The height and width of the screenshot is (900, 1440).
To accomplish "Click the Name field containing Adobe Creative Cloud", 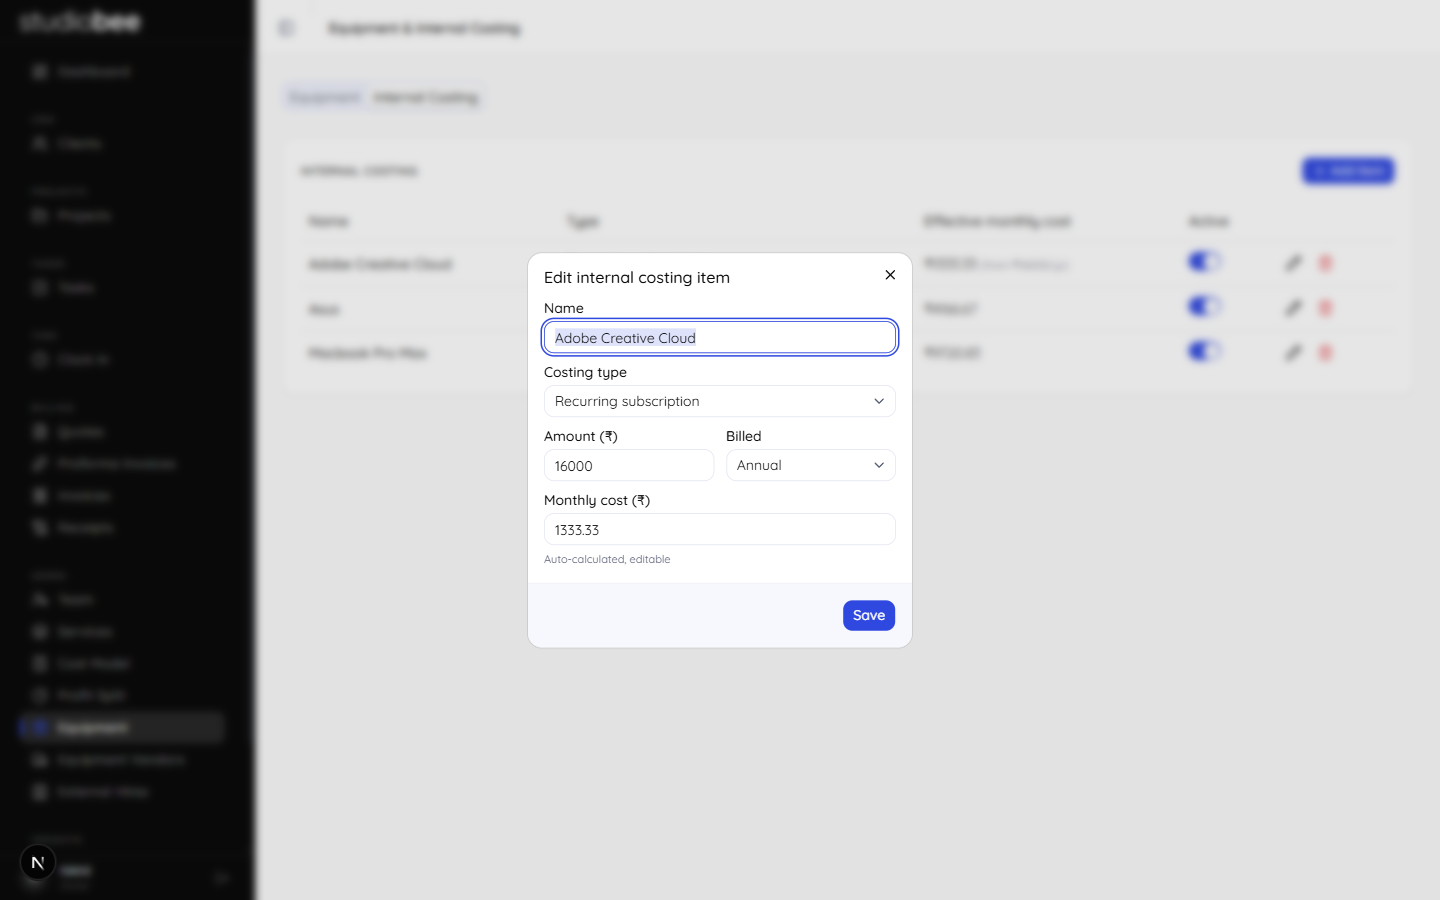I will pos(720,338).
